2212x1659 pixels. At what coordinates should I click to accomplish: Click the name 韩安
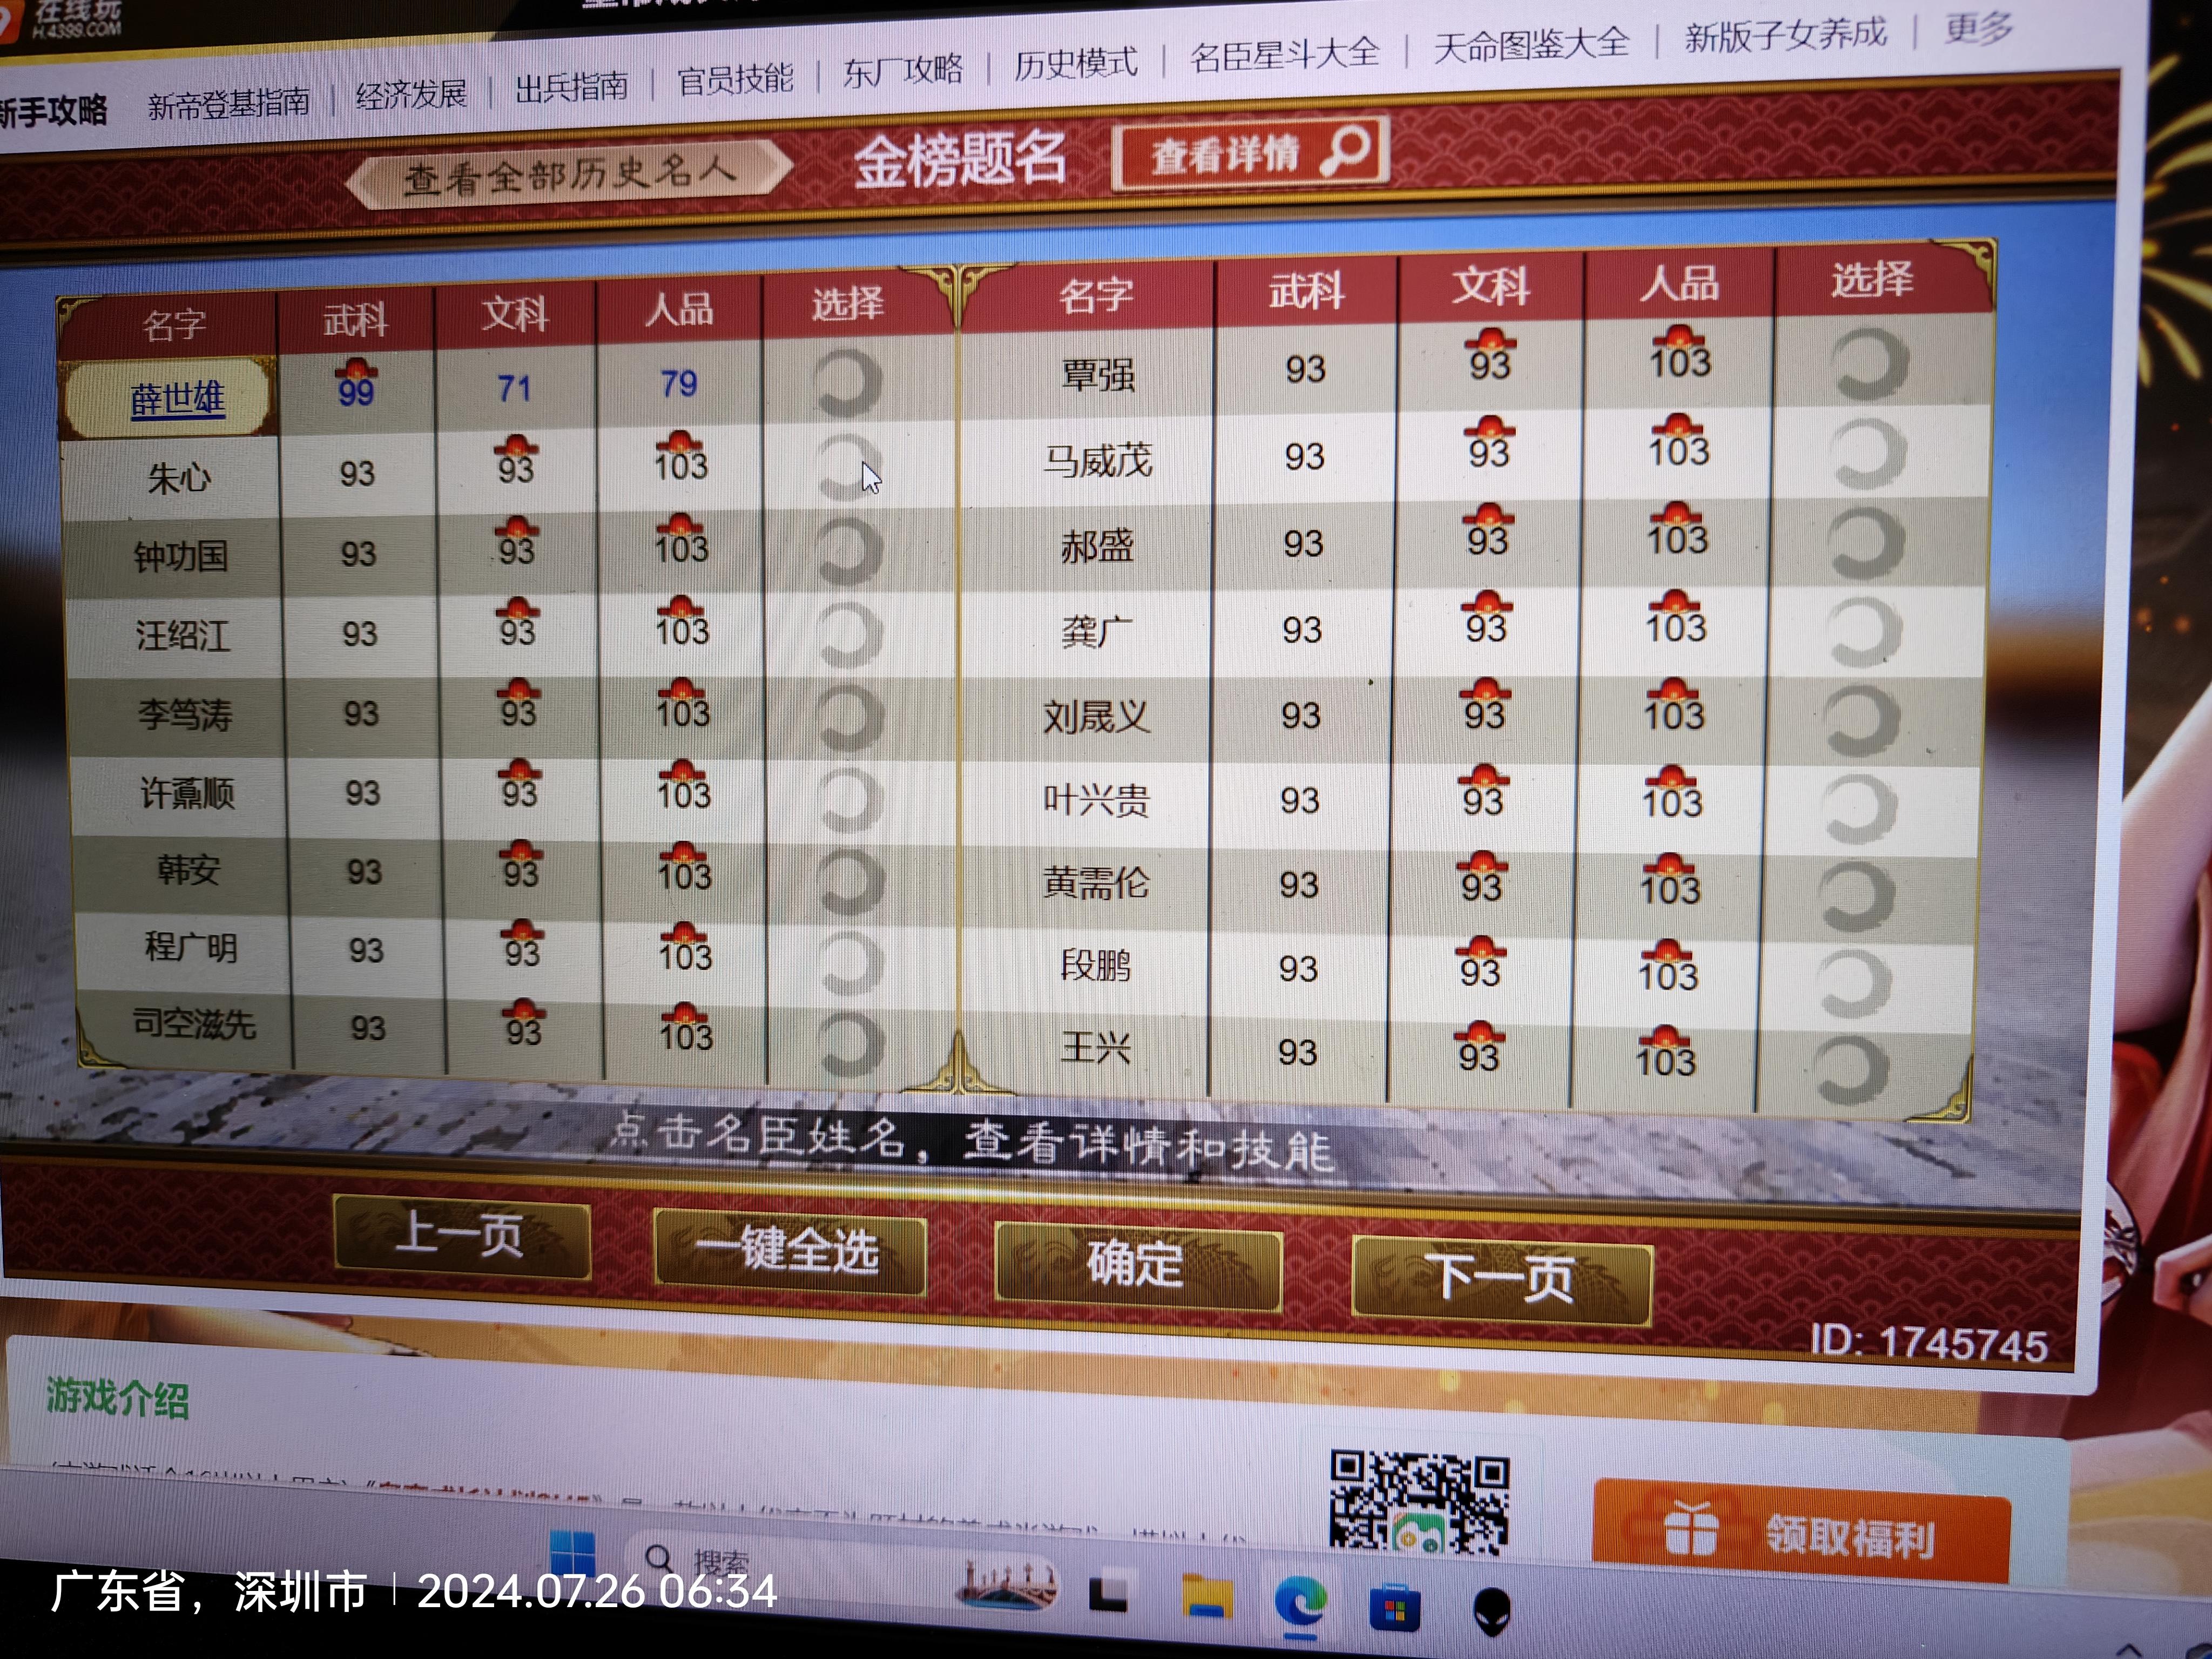(x=189, y=870)
